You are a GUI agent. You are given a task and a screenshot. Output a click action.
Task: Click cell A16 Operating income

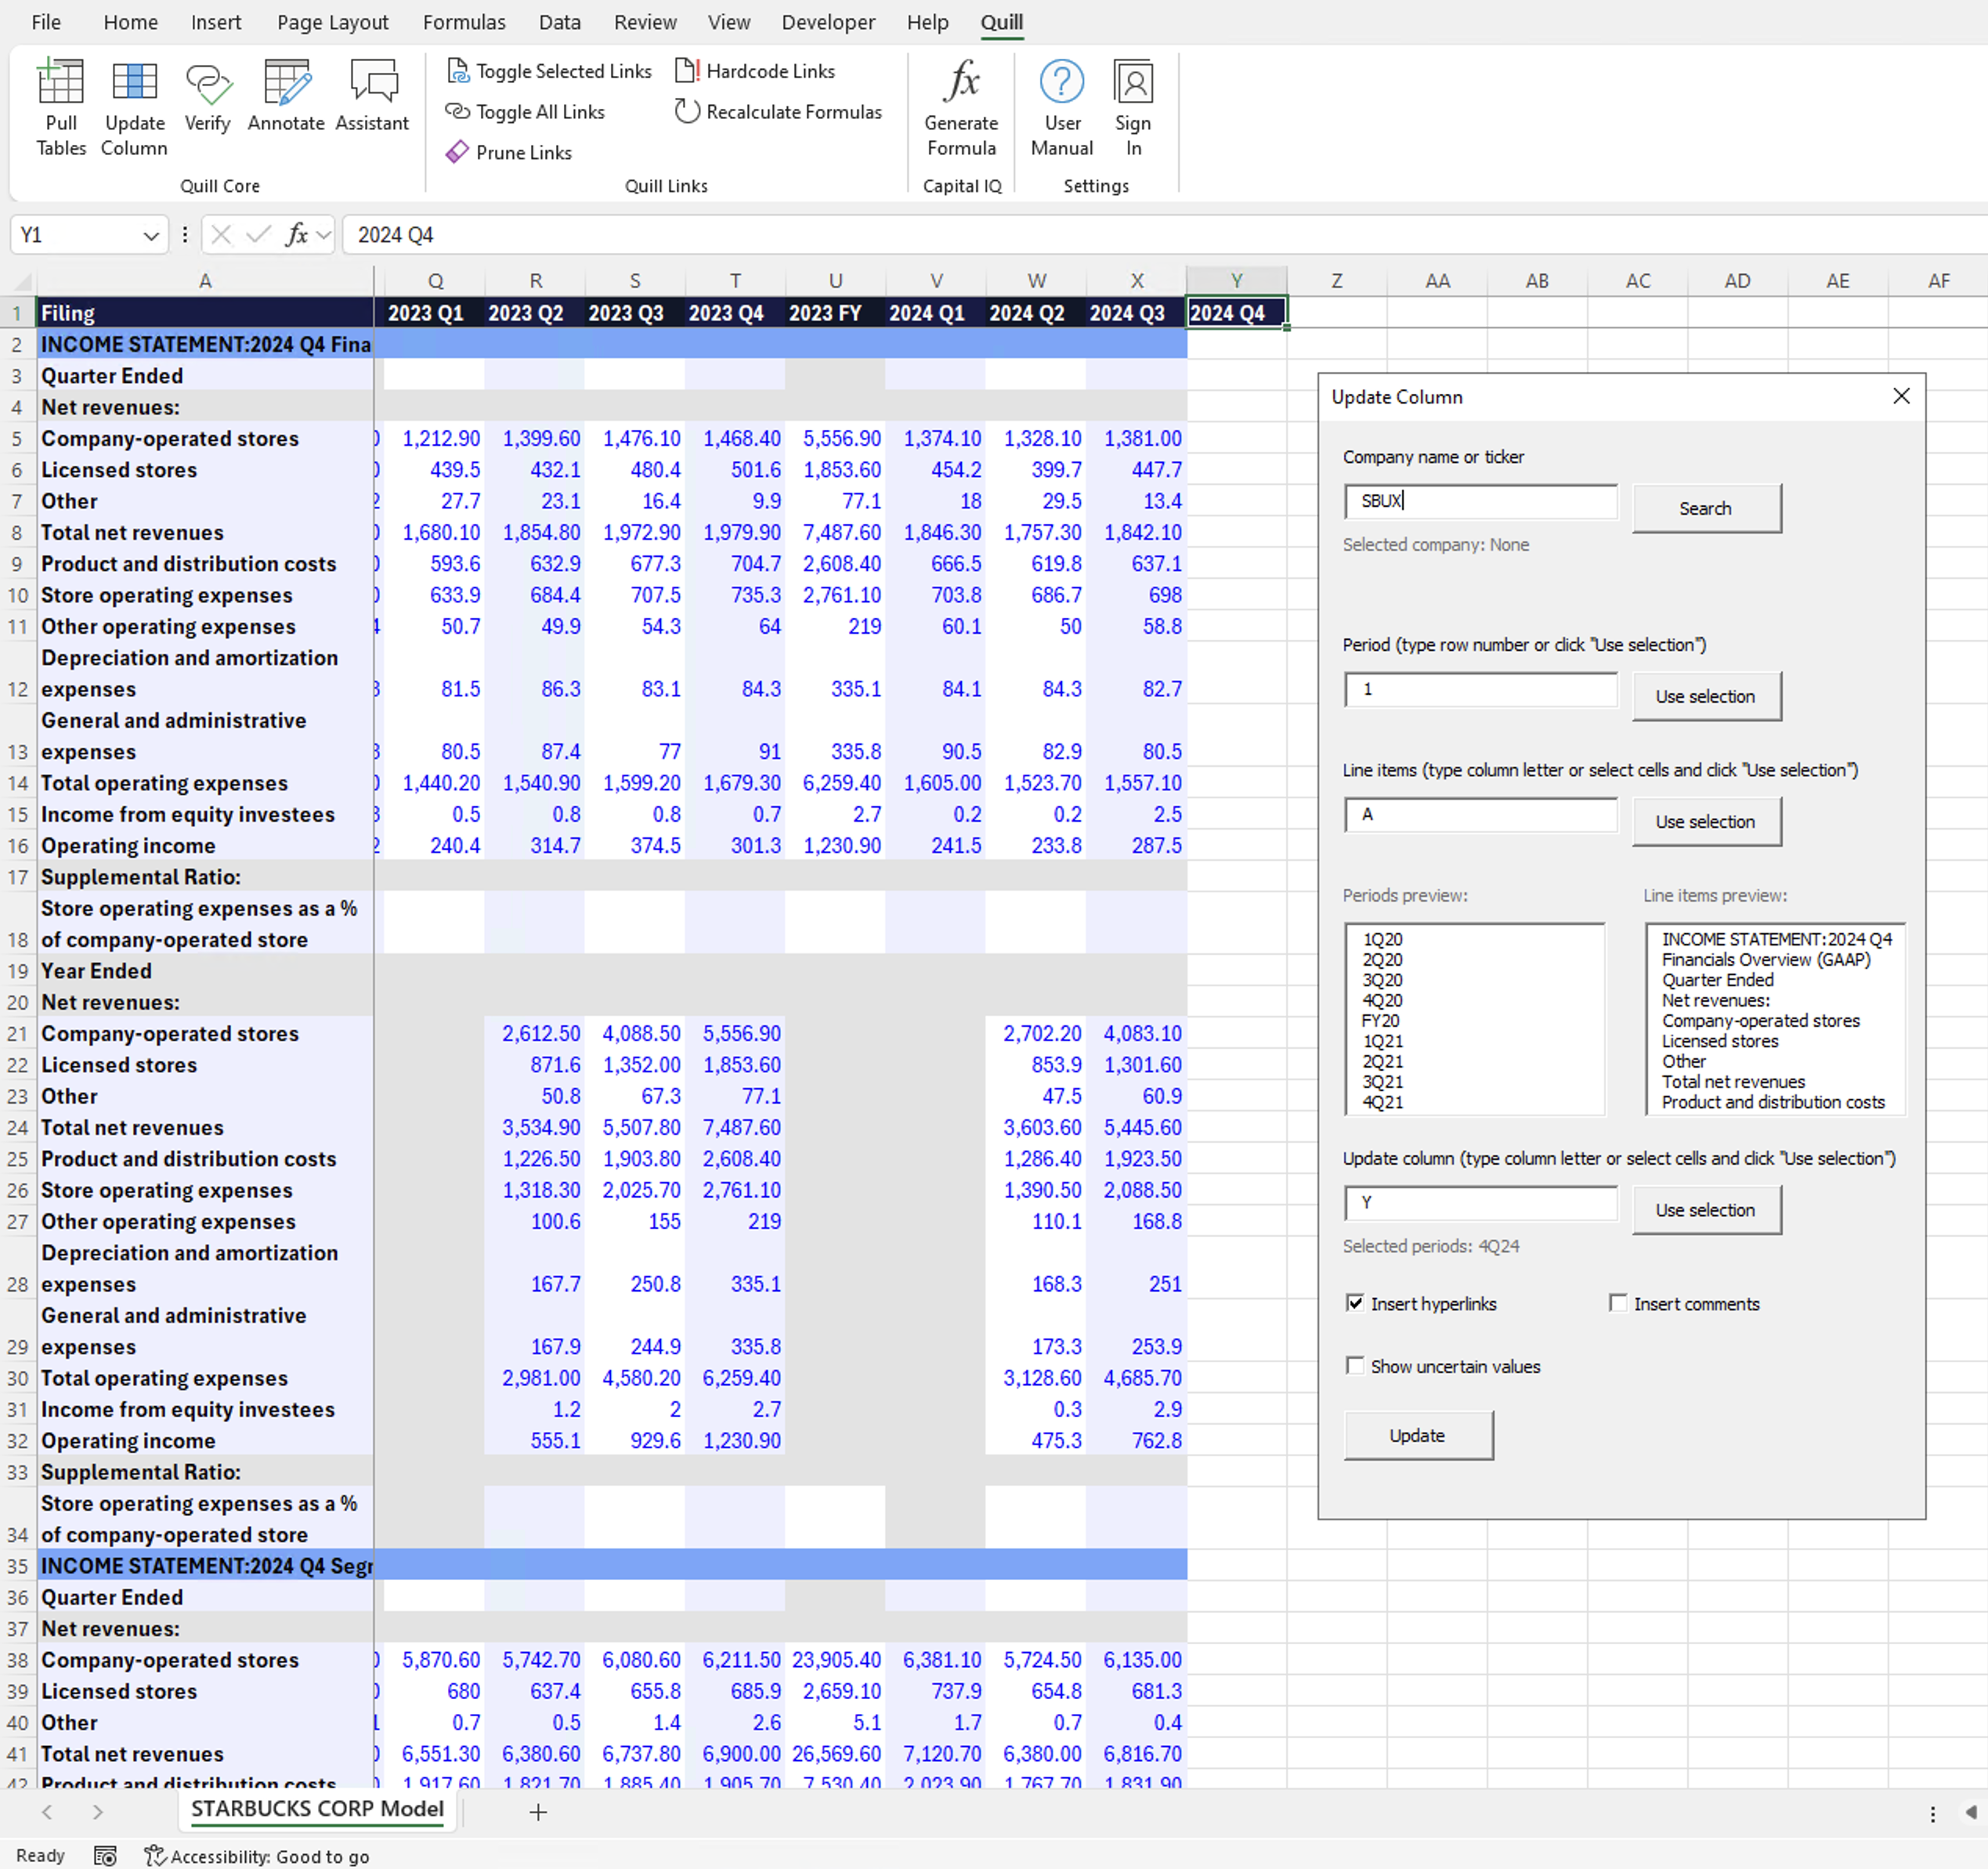(x=205, y=846)
